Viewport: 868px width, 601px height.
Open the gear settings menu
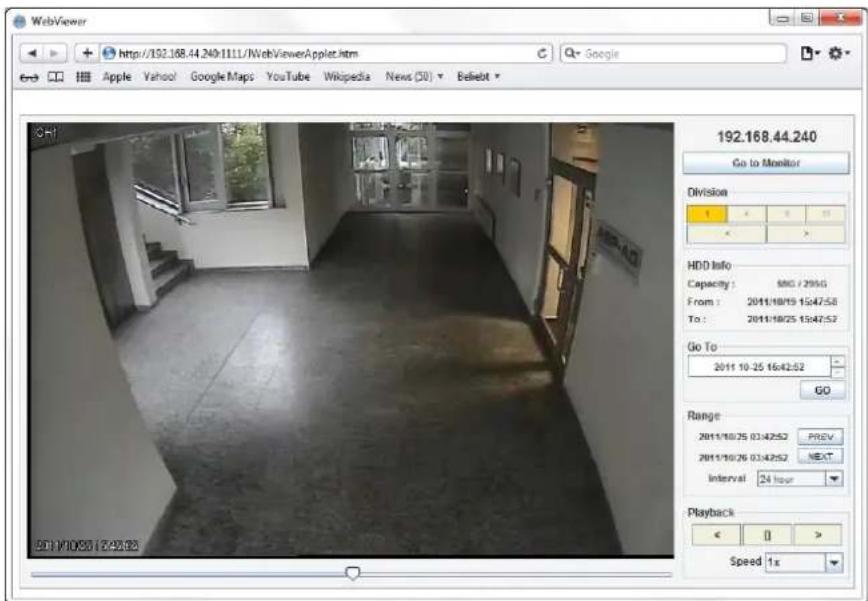839,53
